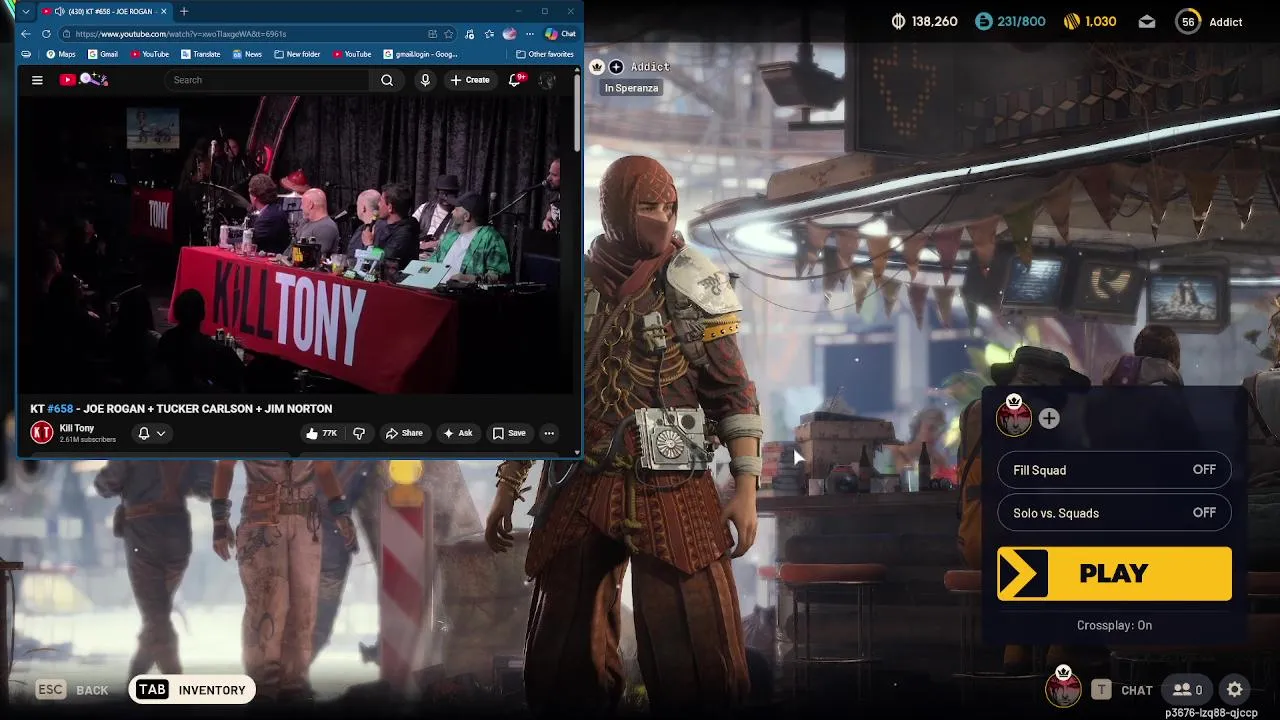The image size is (1280, 720).
Task: Click the 138,260 coin currency icon
Action: coord(898,22)
